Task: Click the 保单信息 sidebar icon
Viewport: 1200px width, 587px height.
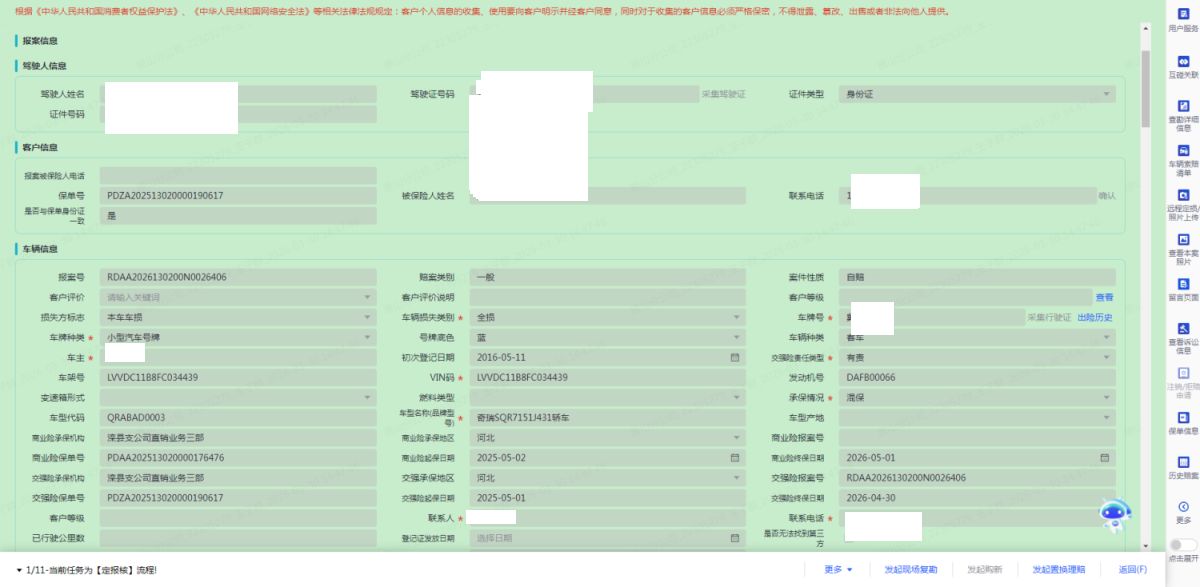Action: pos(1183,422)
